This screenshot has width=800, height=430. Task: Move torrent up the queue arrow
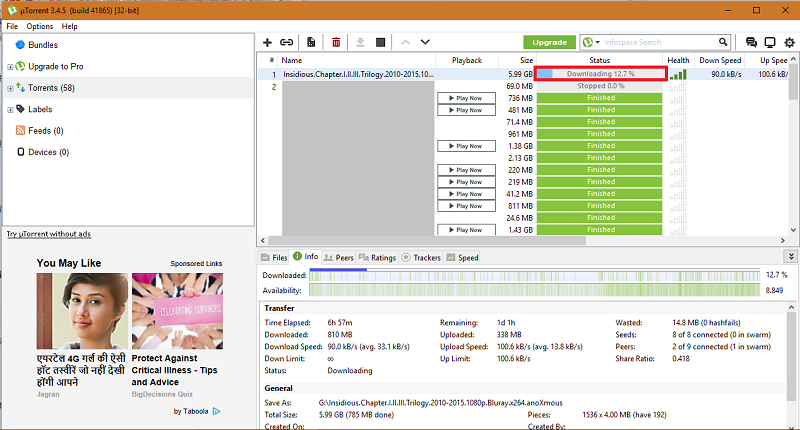point(405,42)
